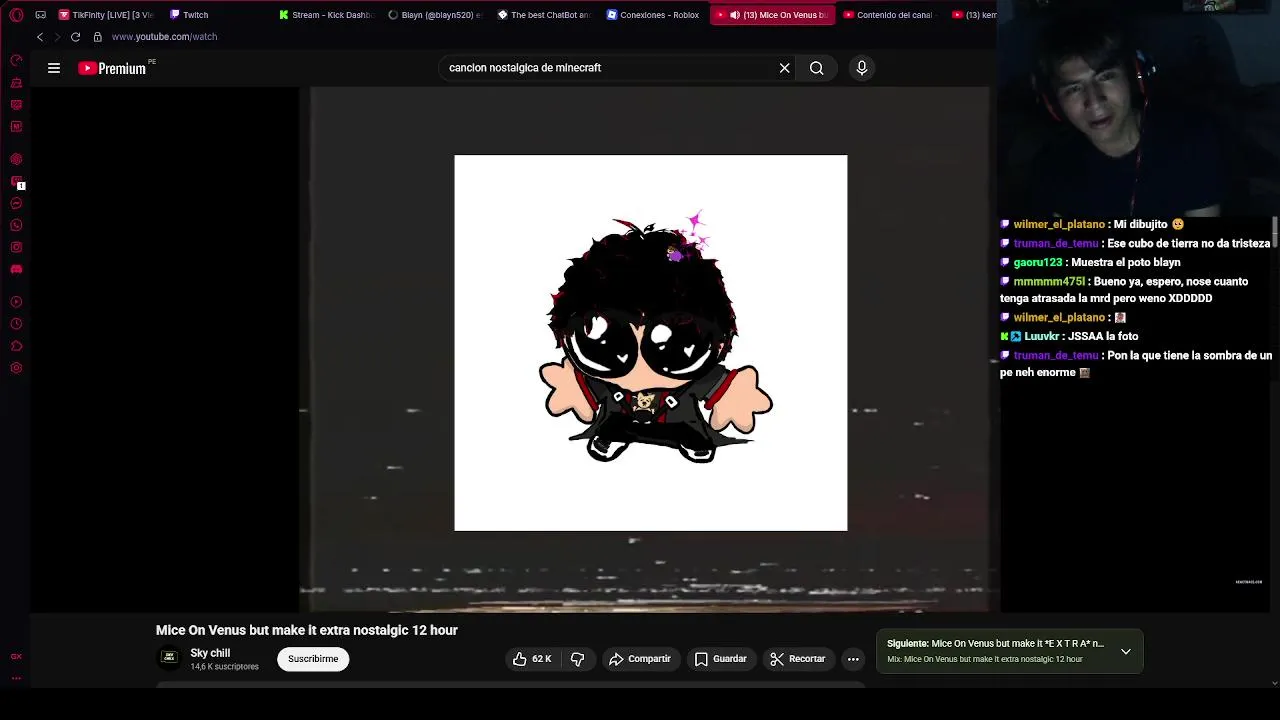This screenshot has width=1280, height=720.
Task: Click the video player drawing area
Action: (650, 343)
